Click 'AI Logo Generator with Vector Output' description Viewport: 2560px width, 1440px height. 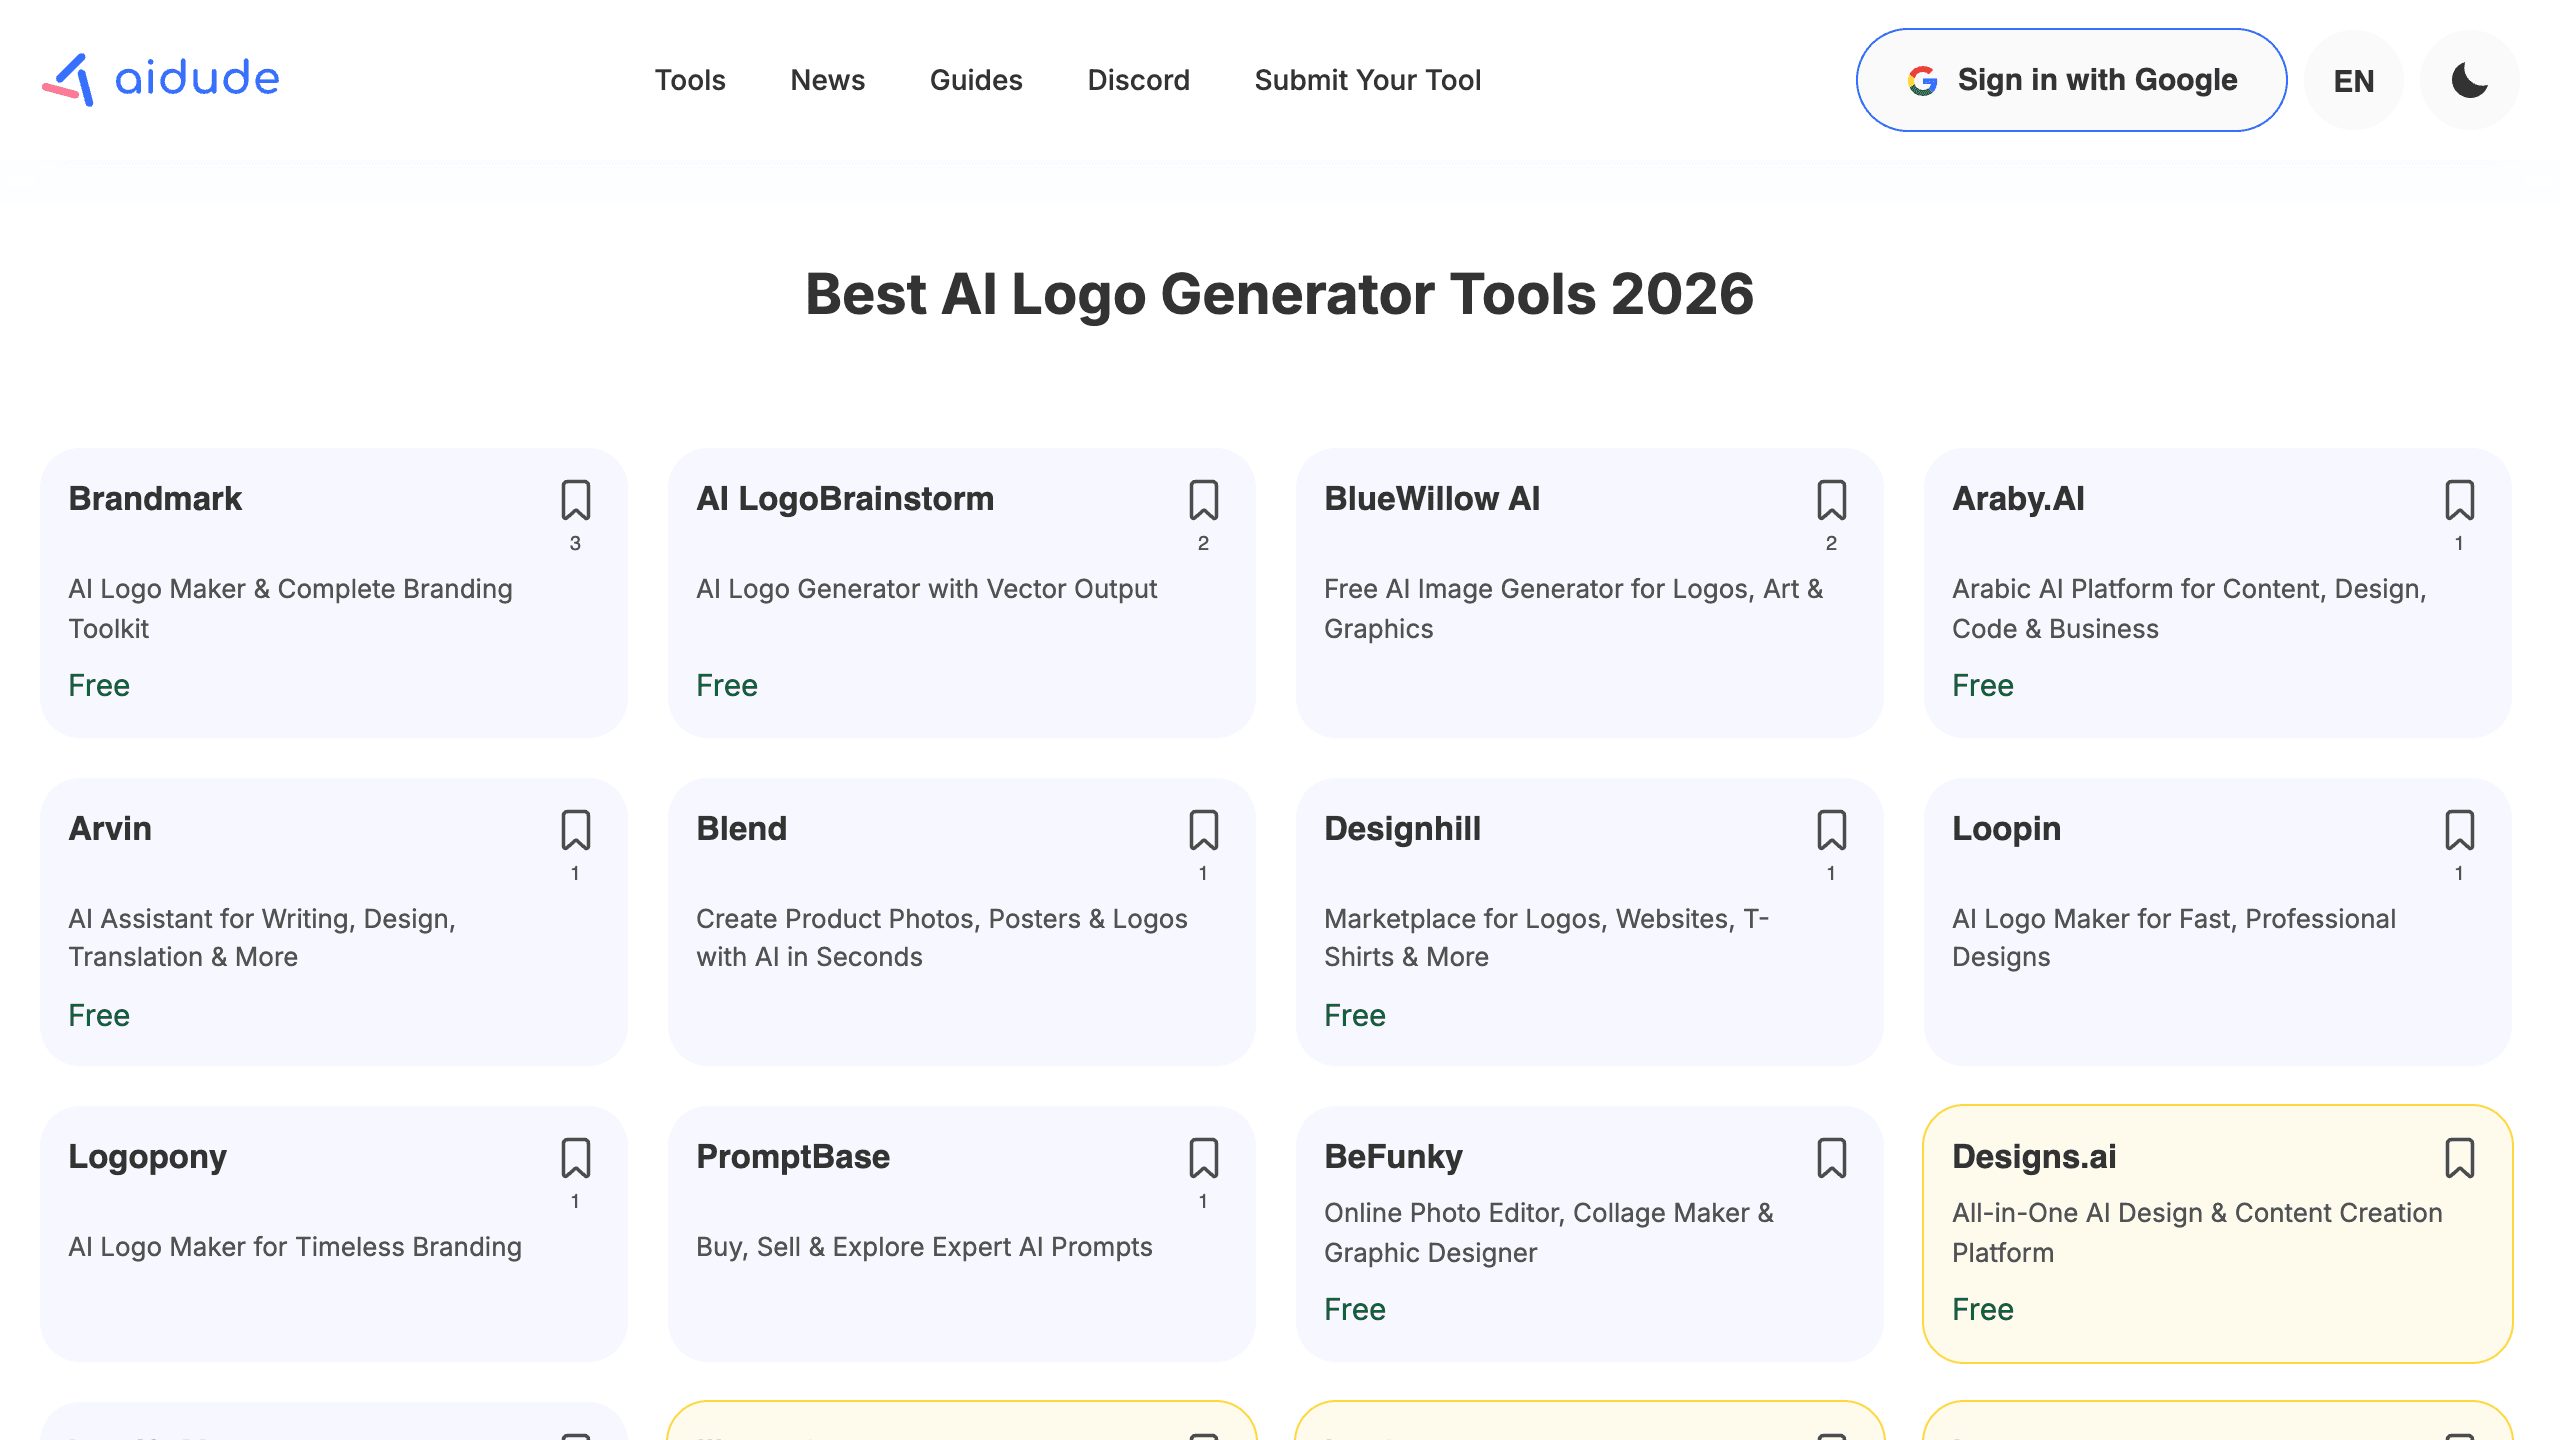pos(926,589)
